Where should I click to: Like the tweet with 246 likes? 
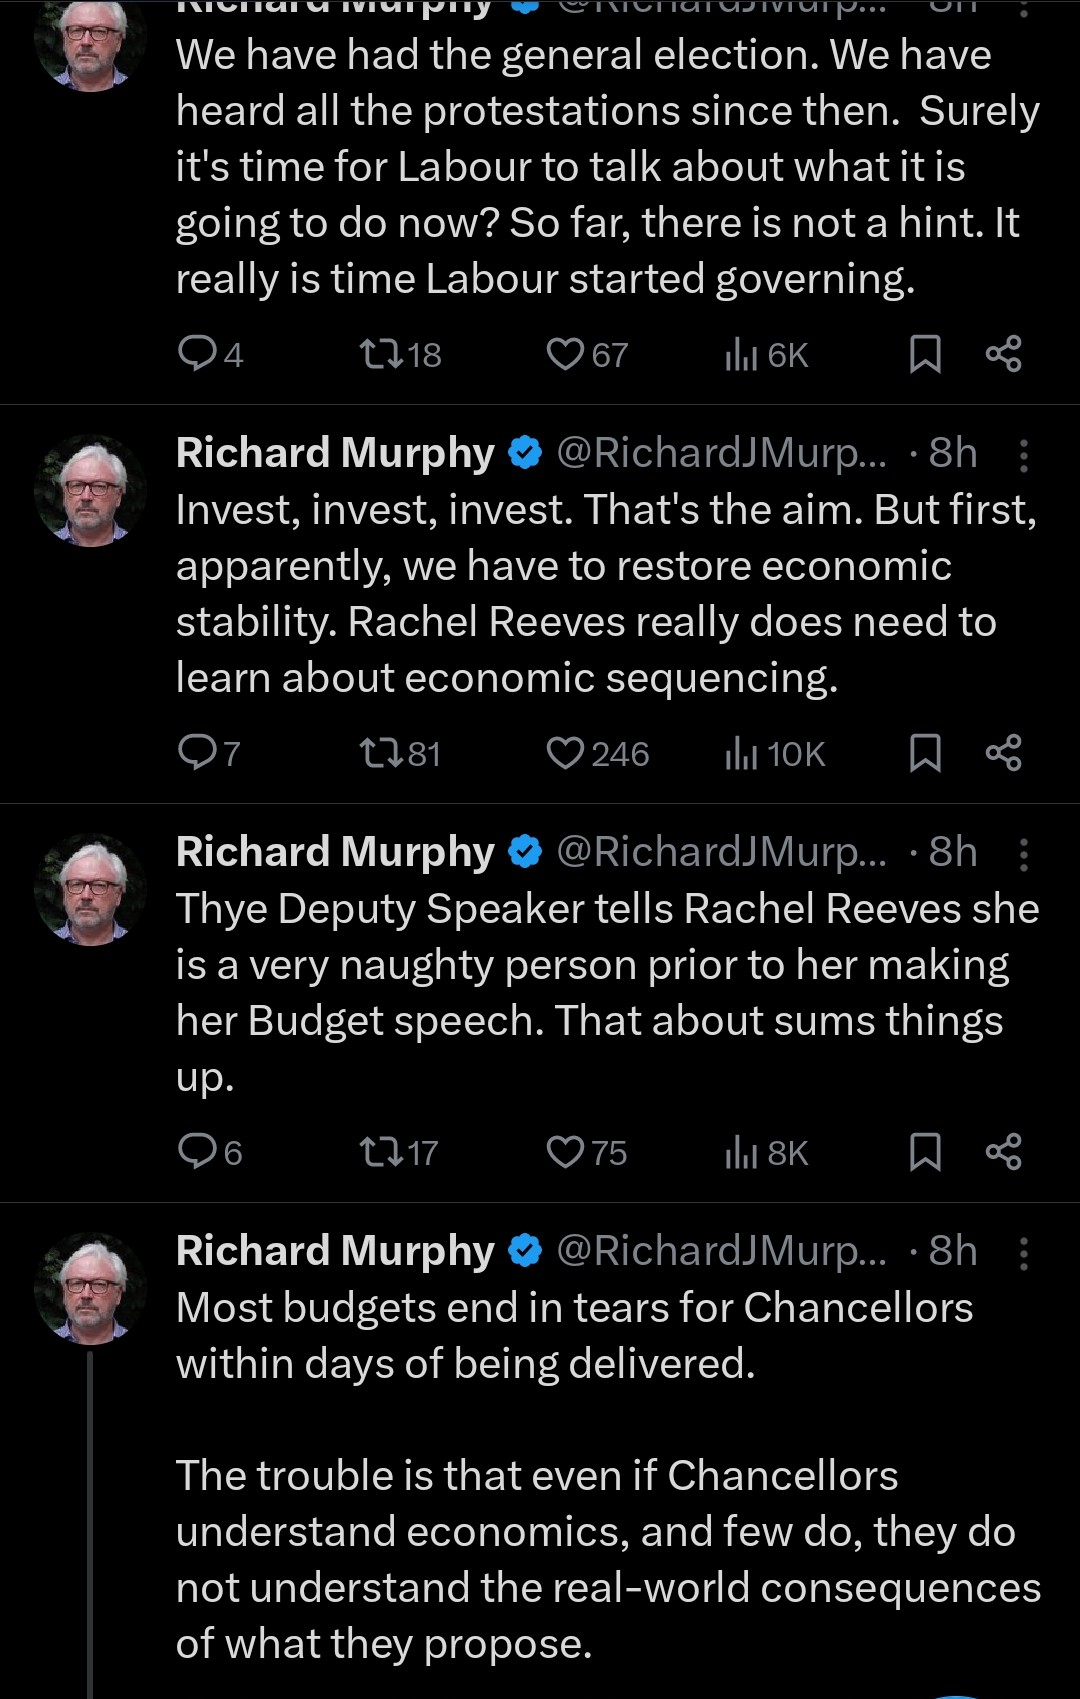pyautogui.click(x=565, y=753)
